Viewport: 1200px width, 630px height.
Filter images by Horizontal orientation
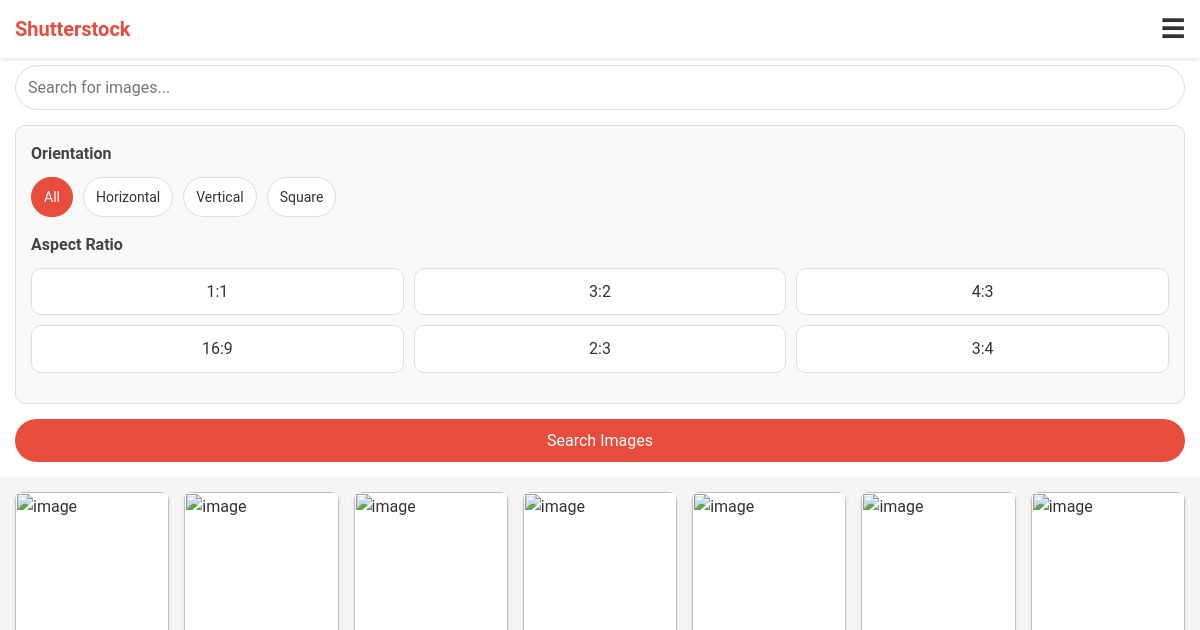[128, 197]
